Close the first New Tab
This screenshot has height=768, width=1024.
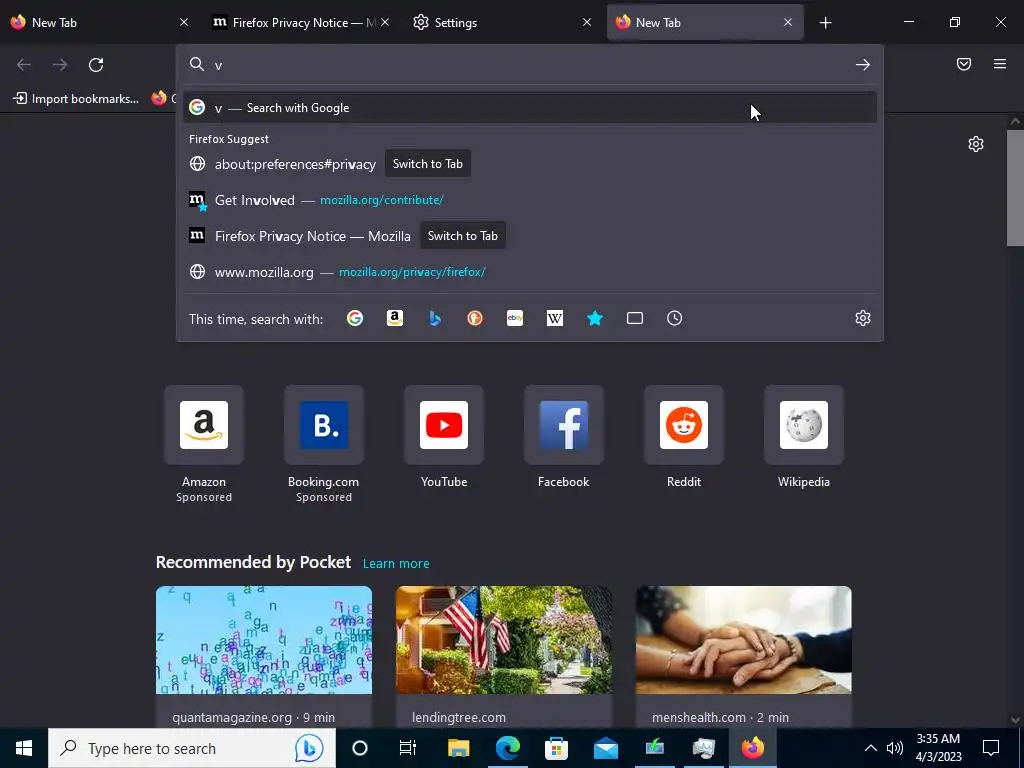click(184, 23)
